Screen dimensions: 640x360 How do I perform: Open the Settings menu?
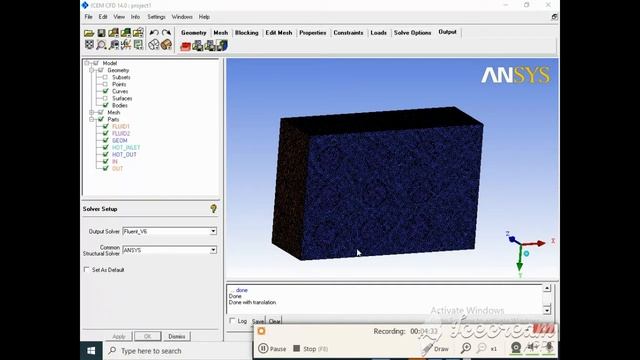click(x=156, y=17)
